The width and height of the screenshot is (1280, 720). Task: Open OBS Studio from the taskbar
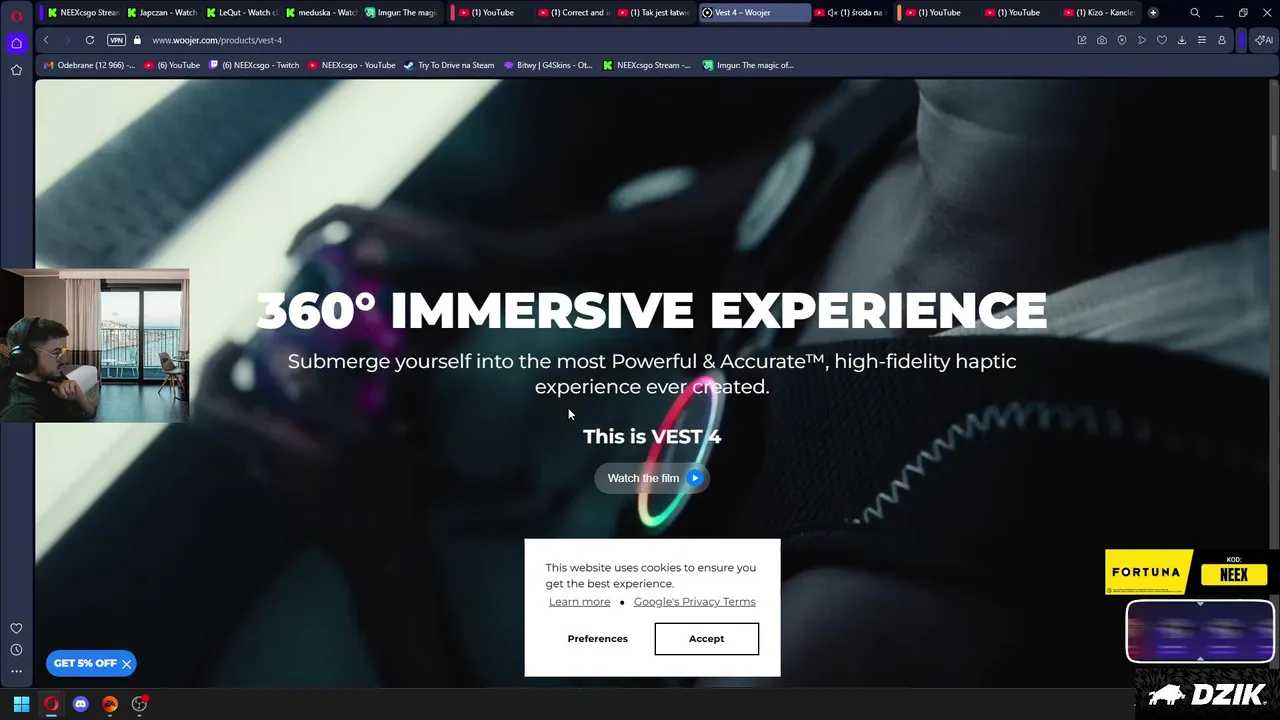[x=140, y=704]
